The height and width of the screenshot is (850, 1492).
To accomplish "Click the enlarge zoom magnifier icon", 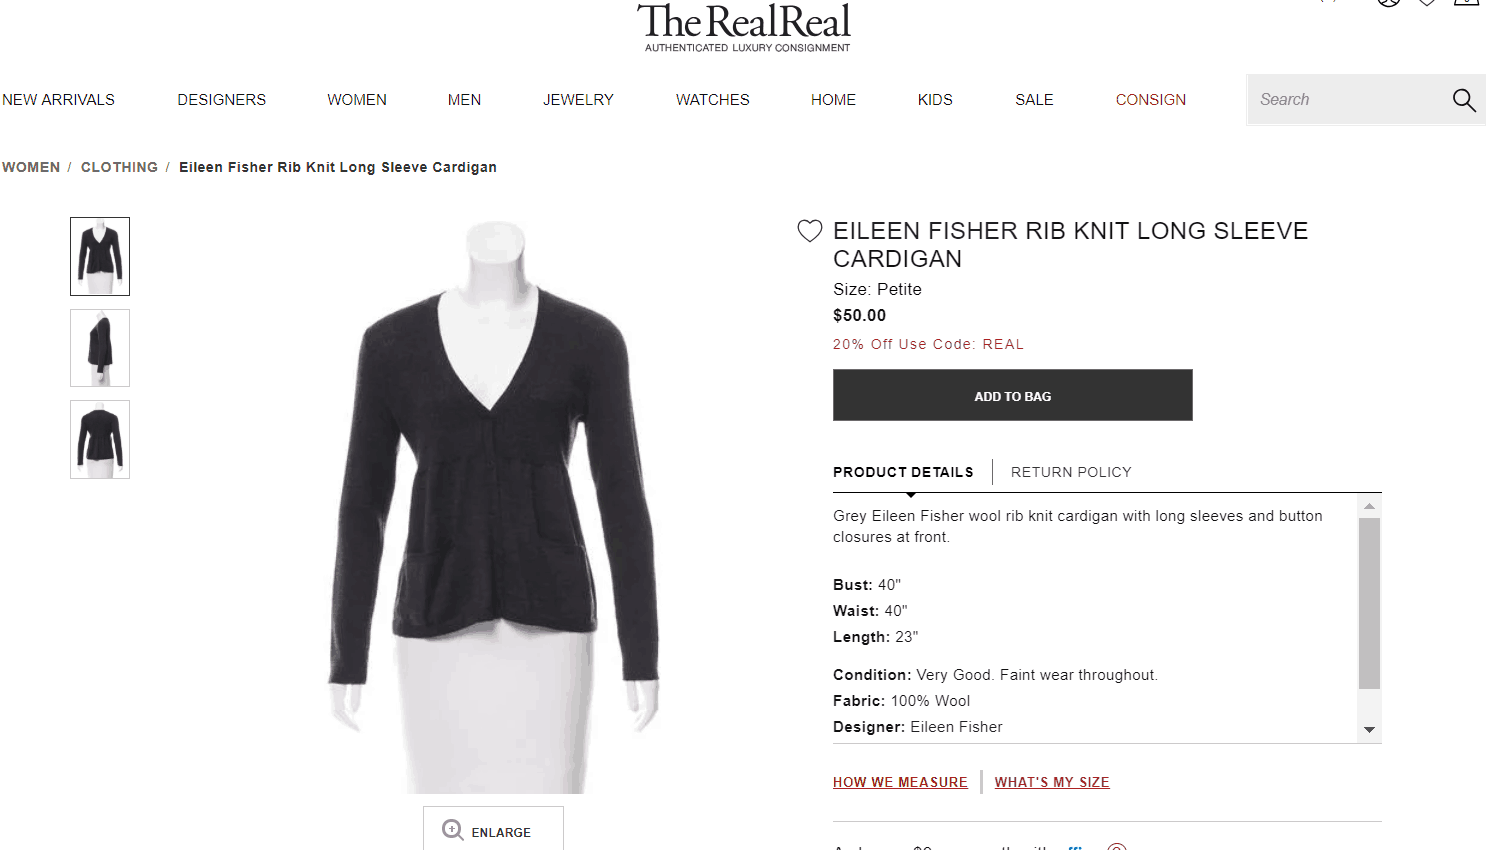I will point(453,830).
